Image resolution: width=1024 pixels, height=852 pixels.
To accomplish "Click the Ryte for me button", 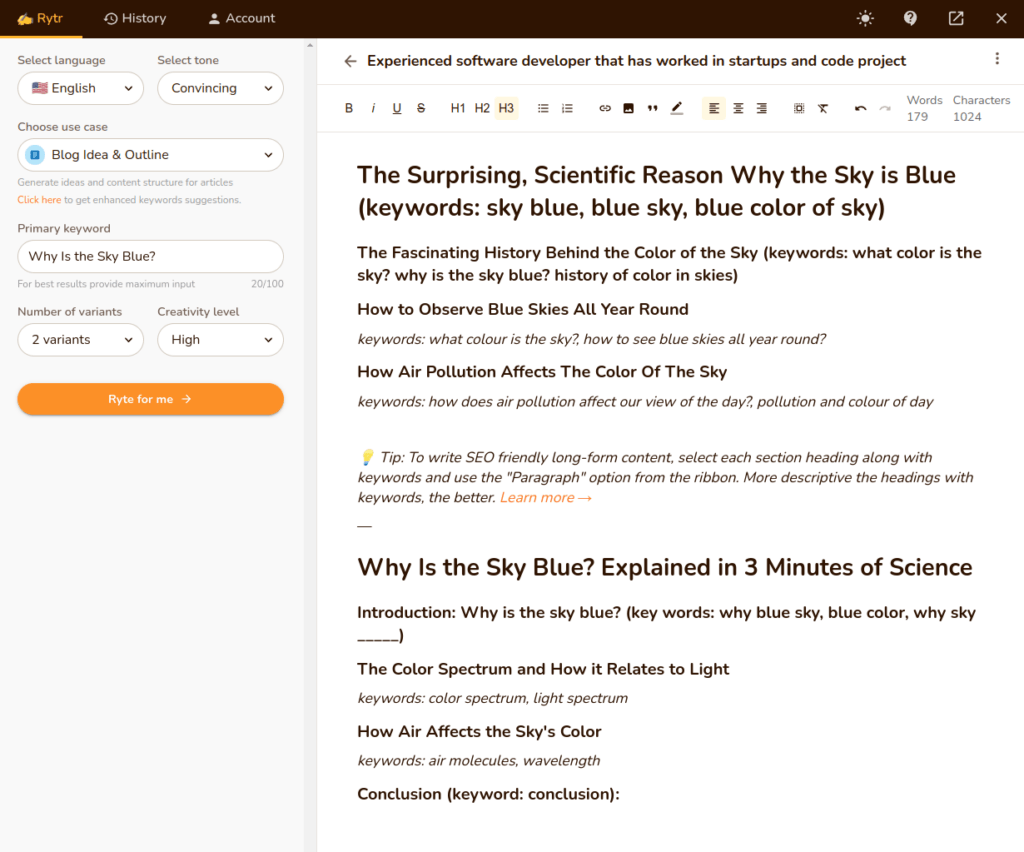I will click(x=150, y=399).
